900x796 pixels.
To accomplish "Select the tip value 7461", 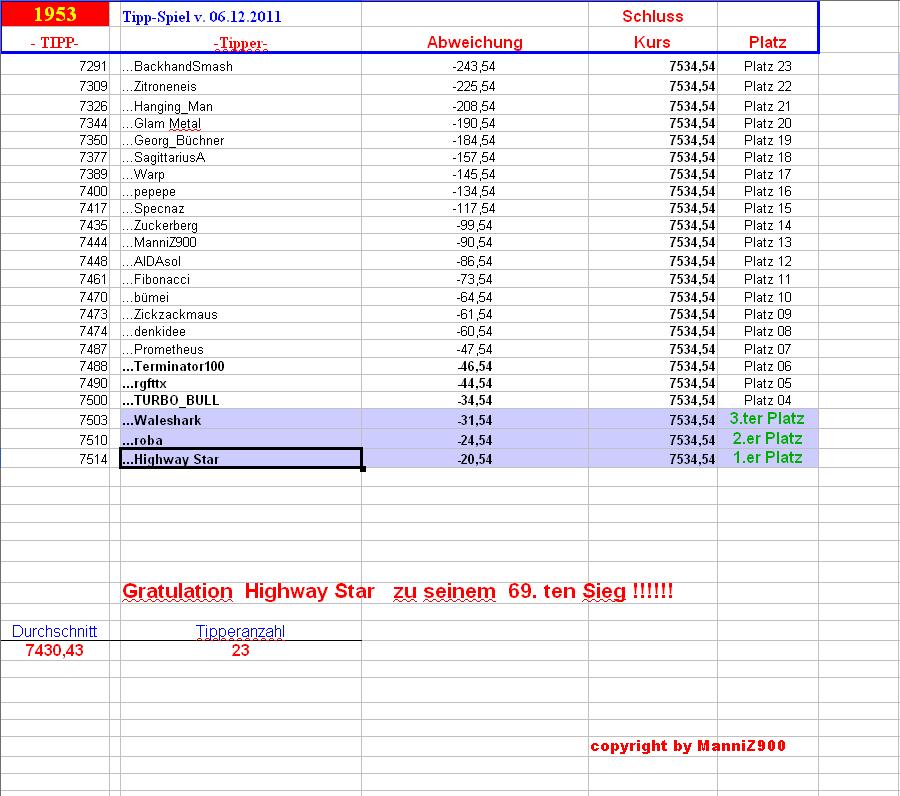I will click(93, 279).
